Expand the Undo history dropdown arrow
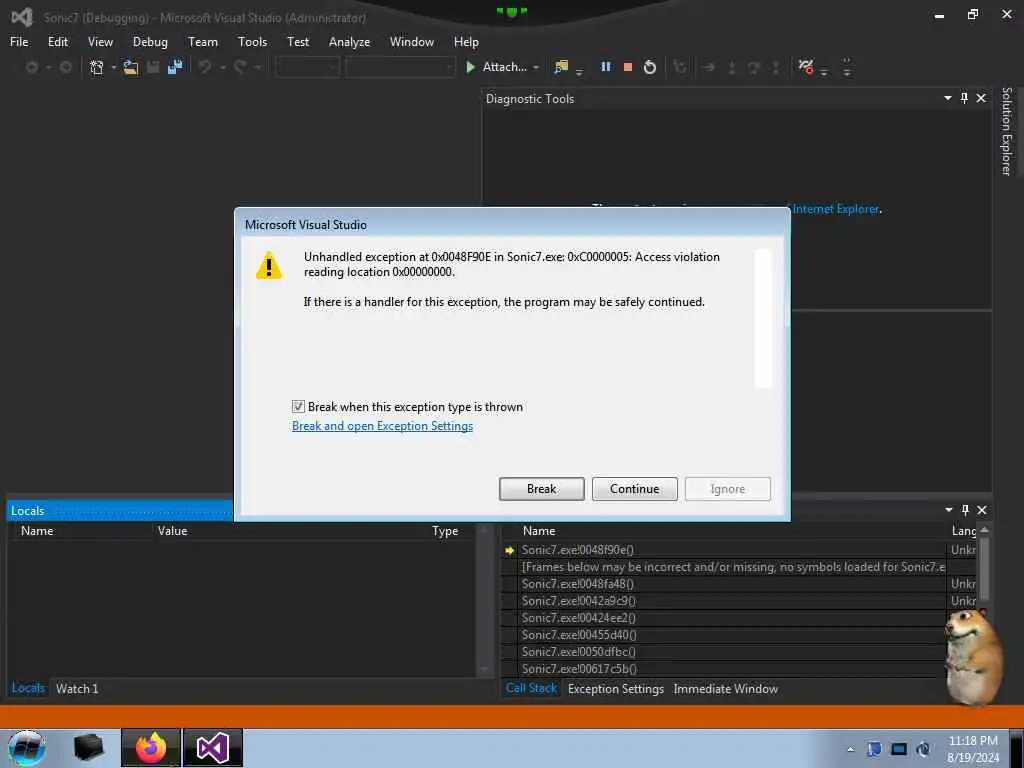Screen dimensions: 1024x768 (x=223, y=67)
